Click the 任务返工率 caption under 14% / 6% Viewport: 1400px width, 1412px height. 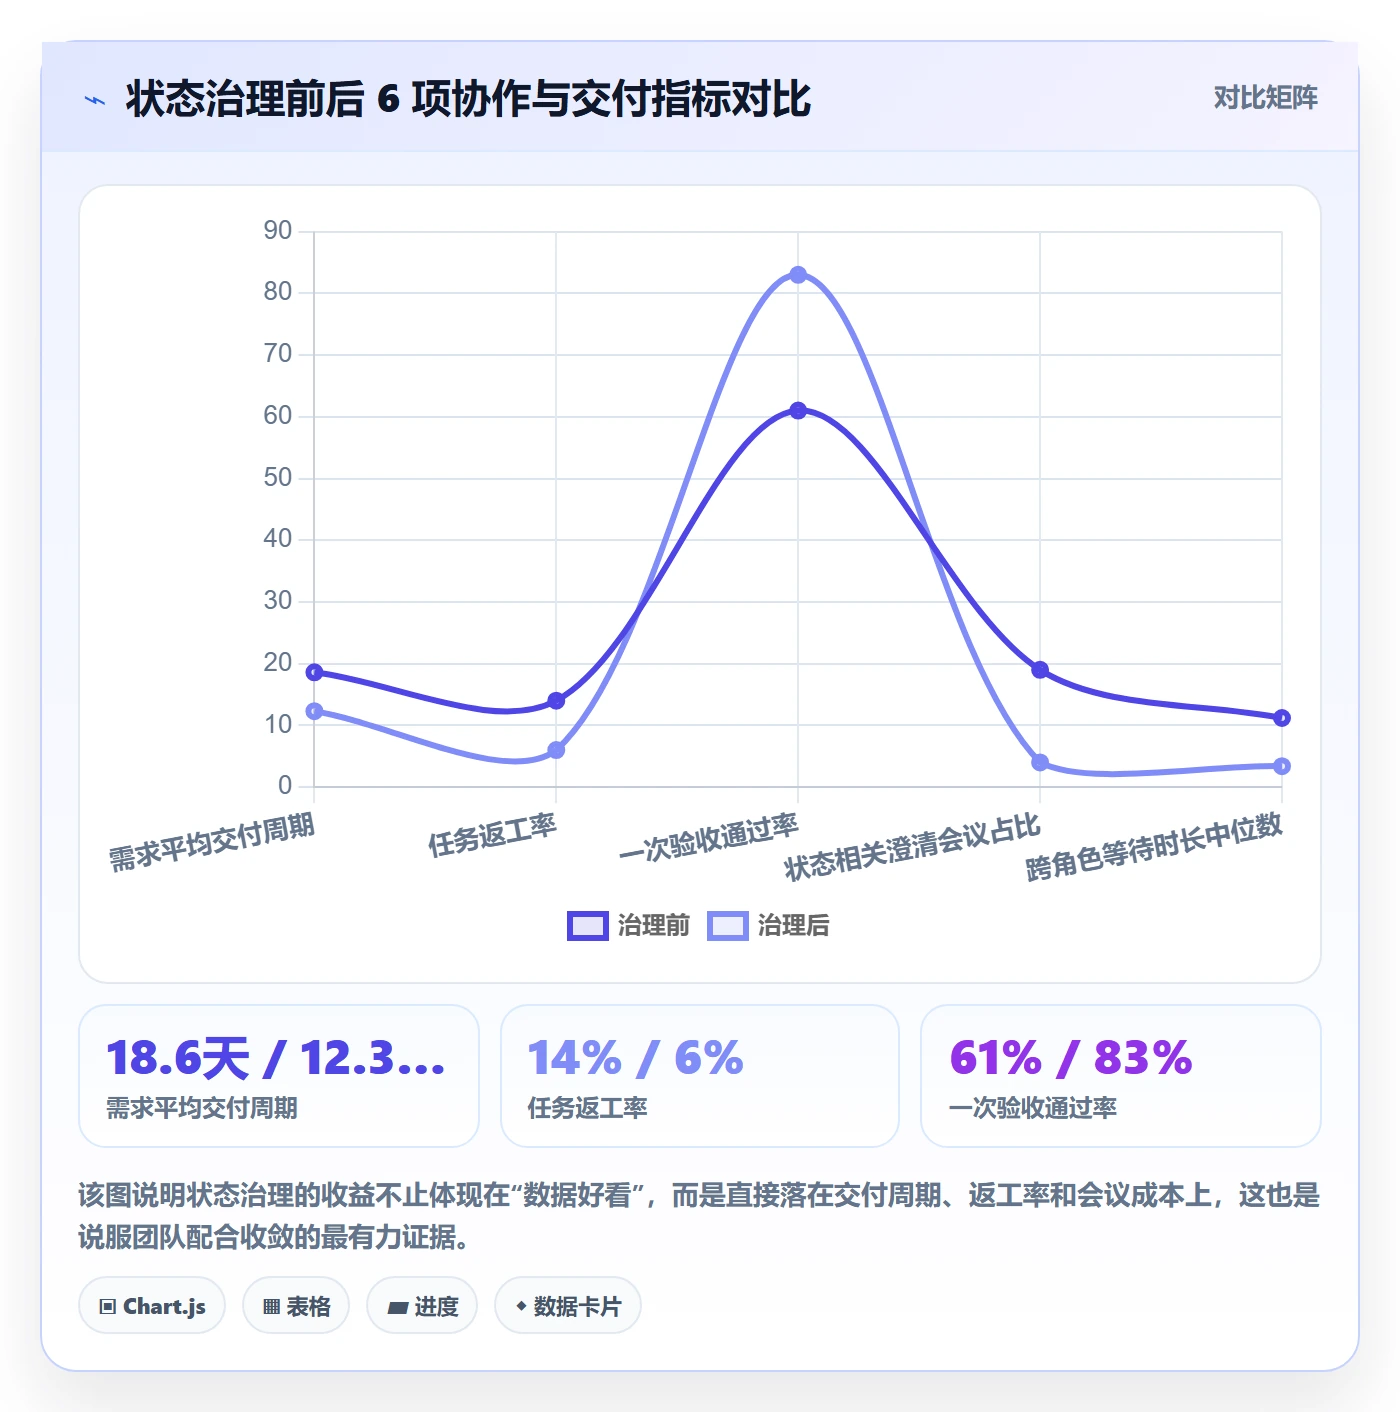coord(588,1108)
